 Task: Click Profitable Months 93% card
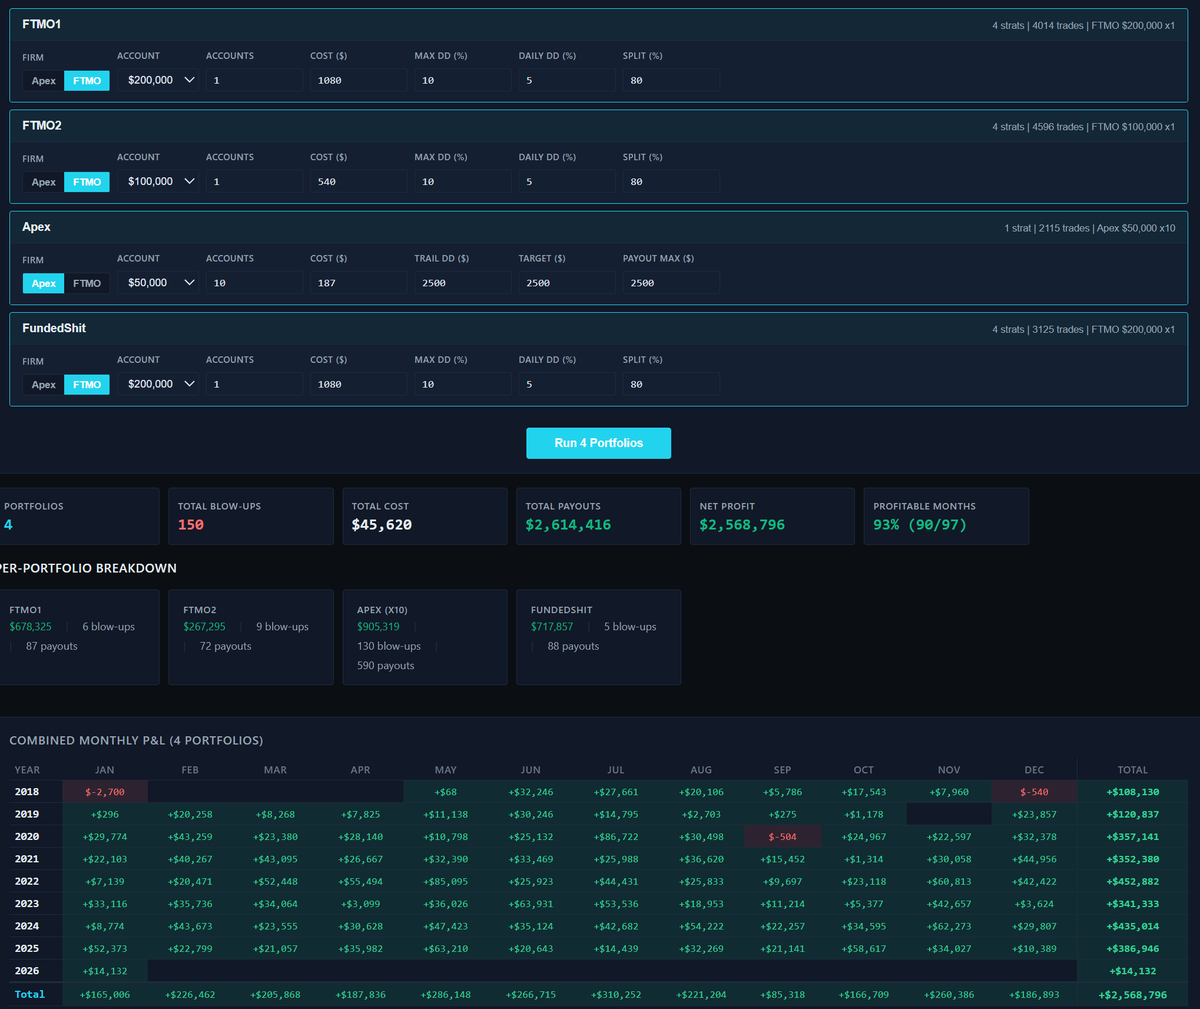[946, 516]
